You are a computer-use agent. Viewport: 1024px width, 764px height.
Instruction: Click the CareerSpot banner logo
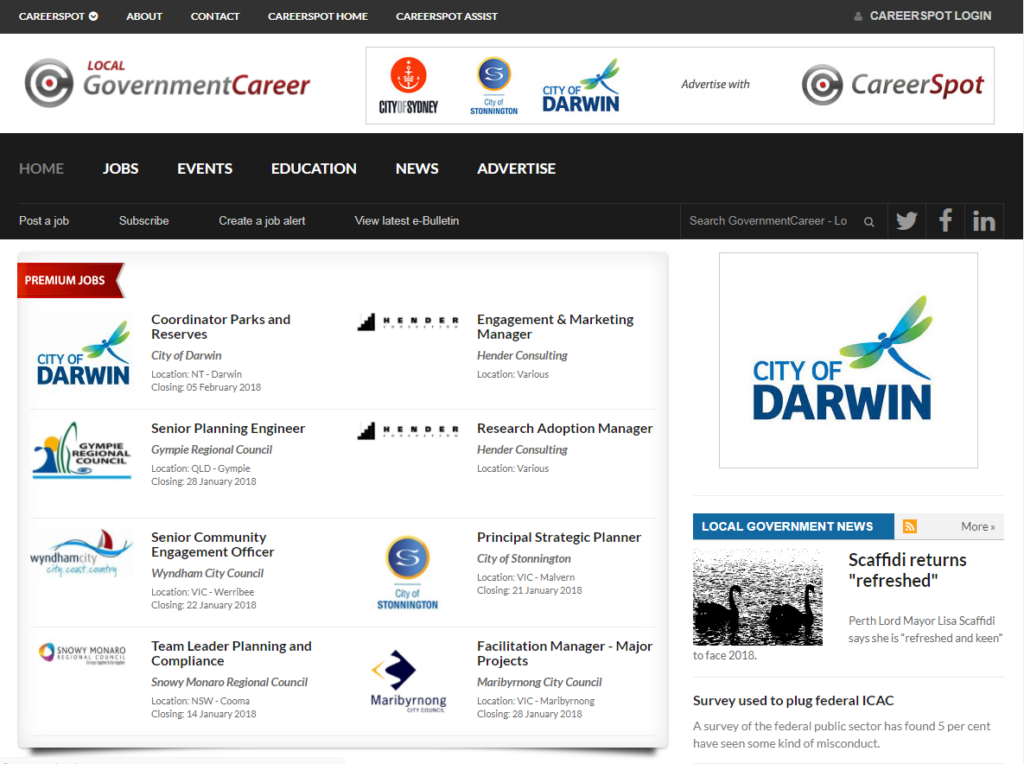[x=893, y=85]
